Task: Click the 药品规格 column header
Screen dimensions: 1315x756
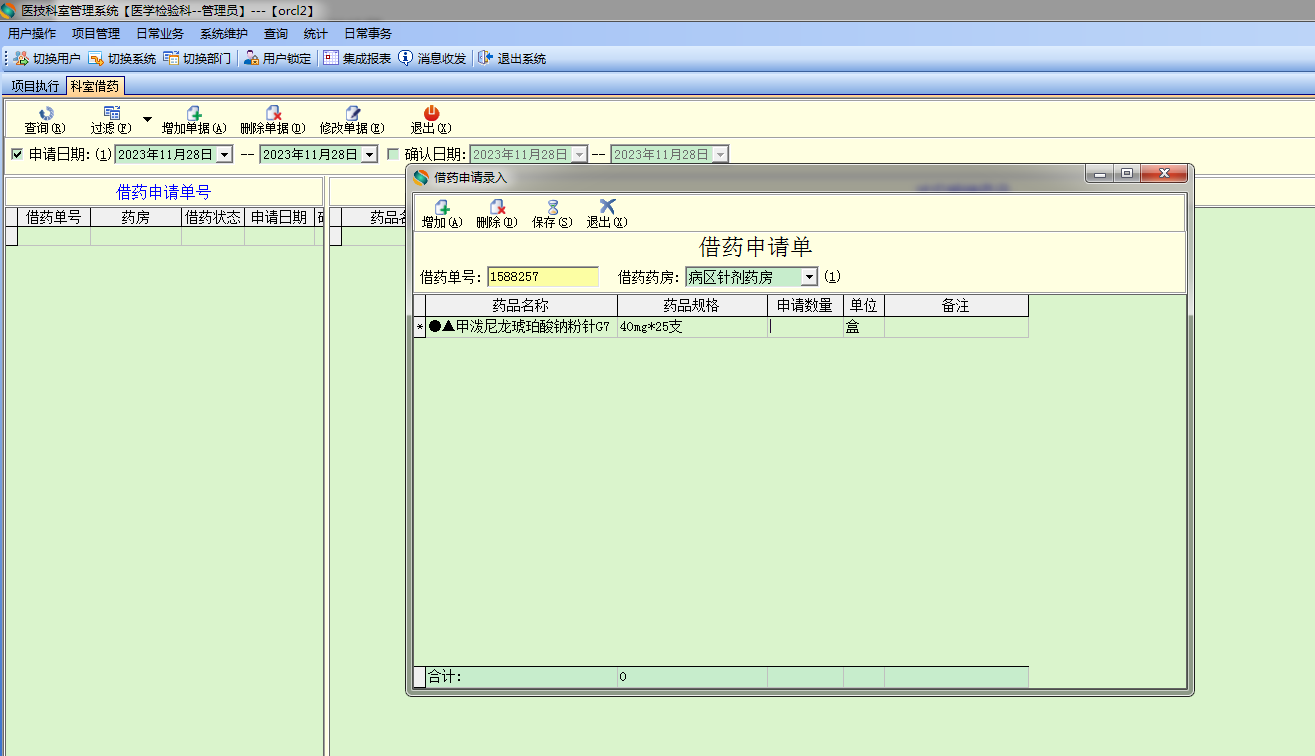Action: point(692,305)
